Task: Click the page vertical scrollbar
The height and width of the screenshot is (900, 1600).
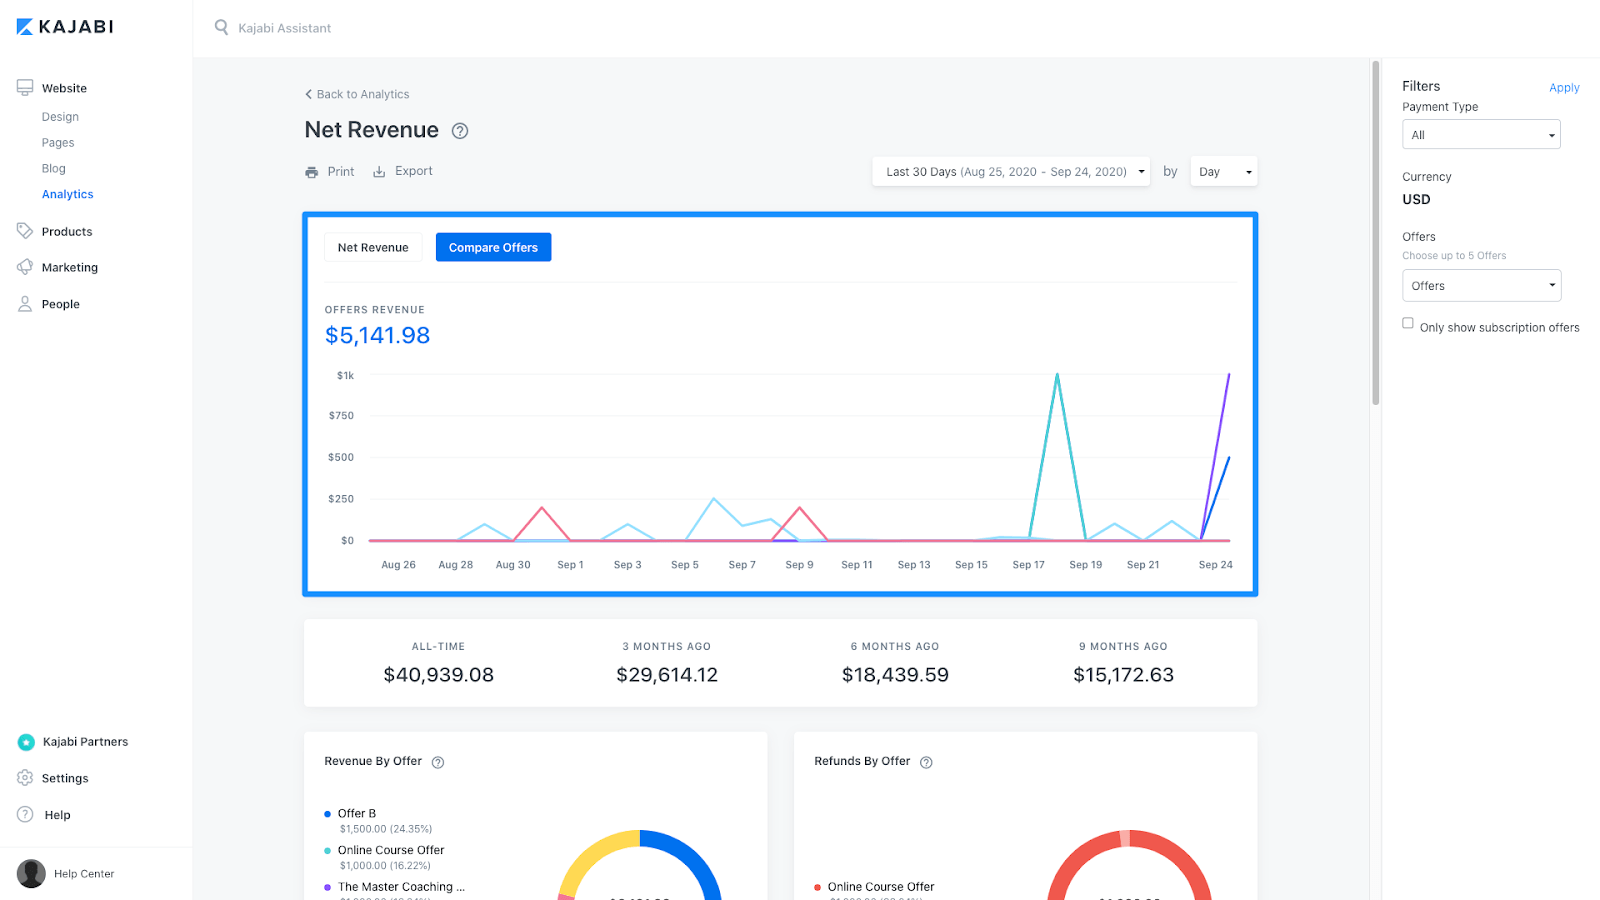Action: [x=1376, y=232]
